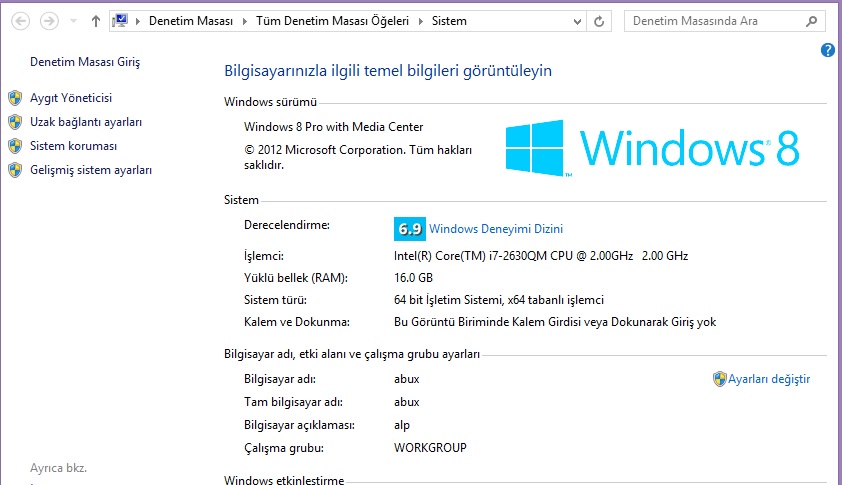Click the 6.9 rating badge
Screen dimensions: 842x485
coord(410,229)
